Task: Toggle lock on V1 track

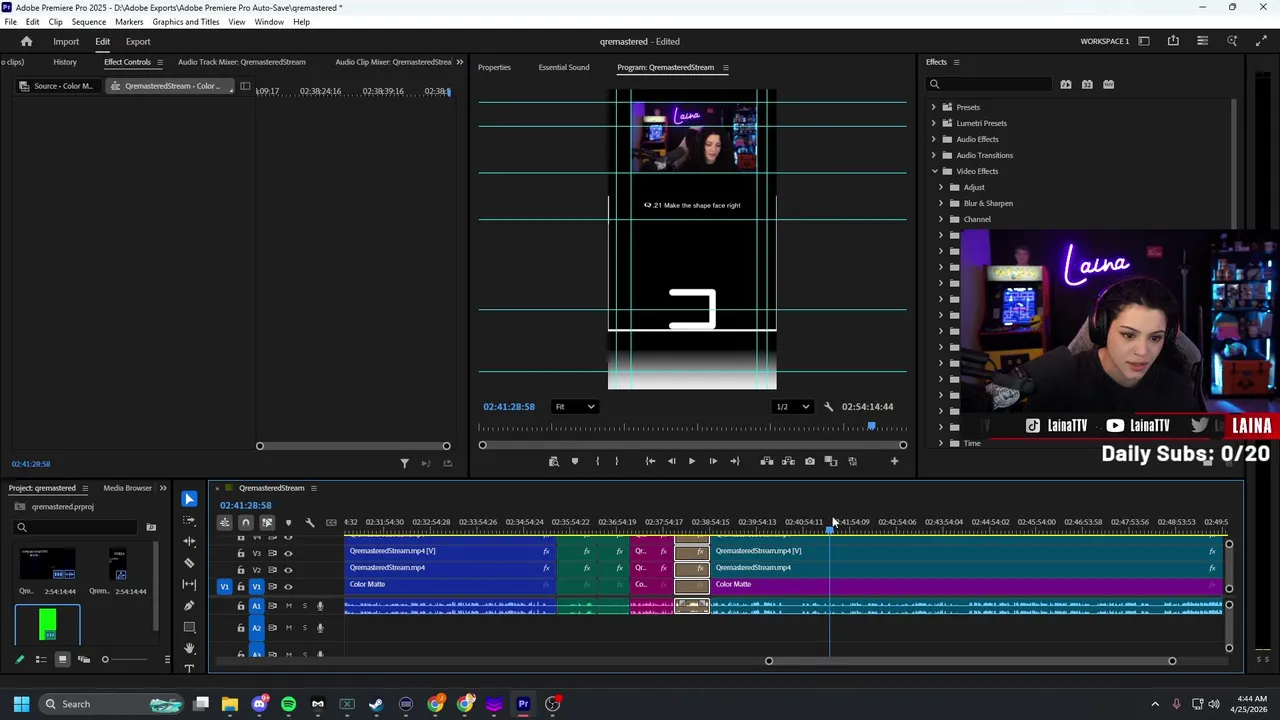Action: point(240,587)
